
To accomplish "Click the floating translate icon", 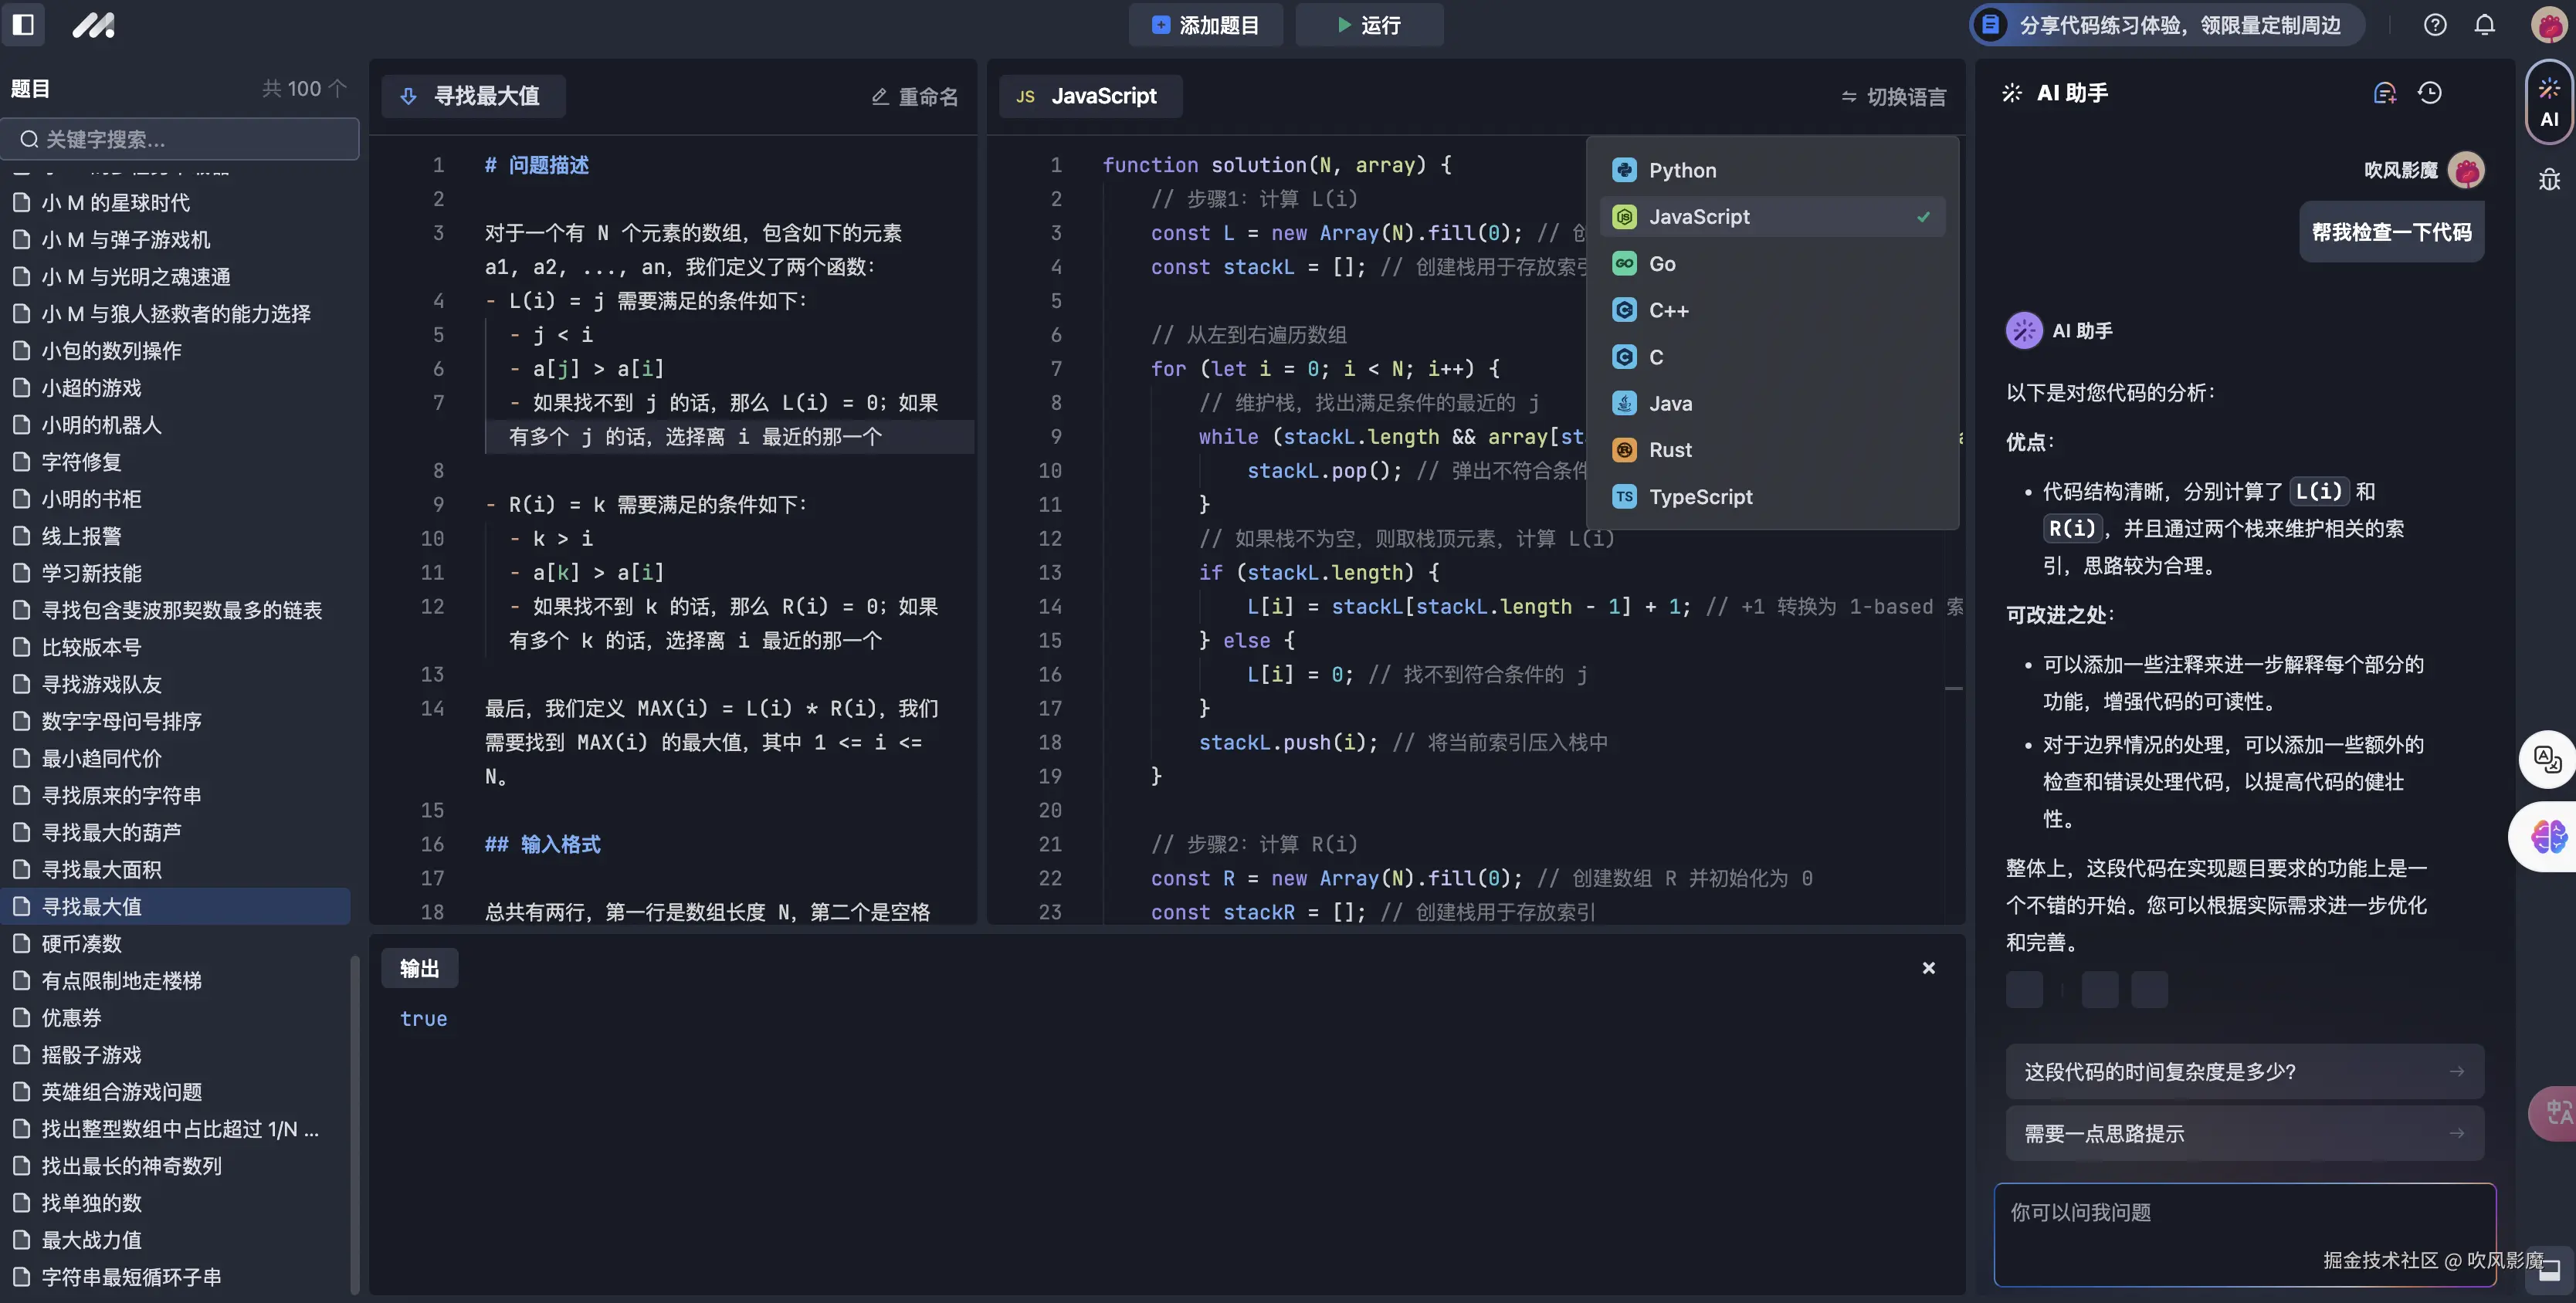I will pyautogui.click(x=2547, y=760).
